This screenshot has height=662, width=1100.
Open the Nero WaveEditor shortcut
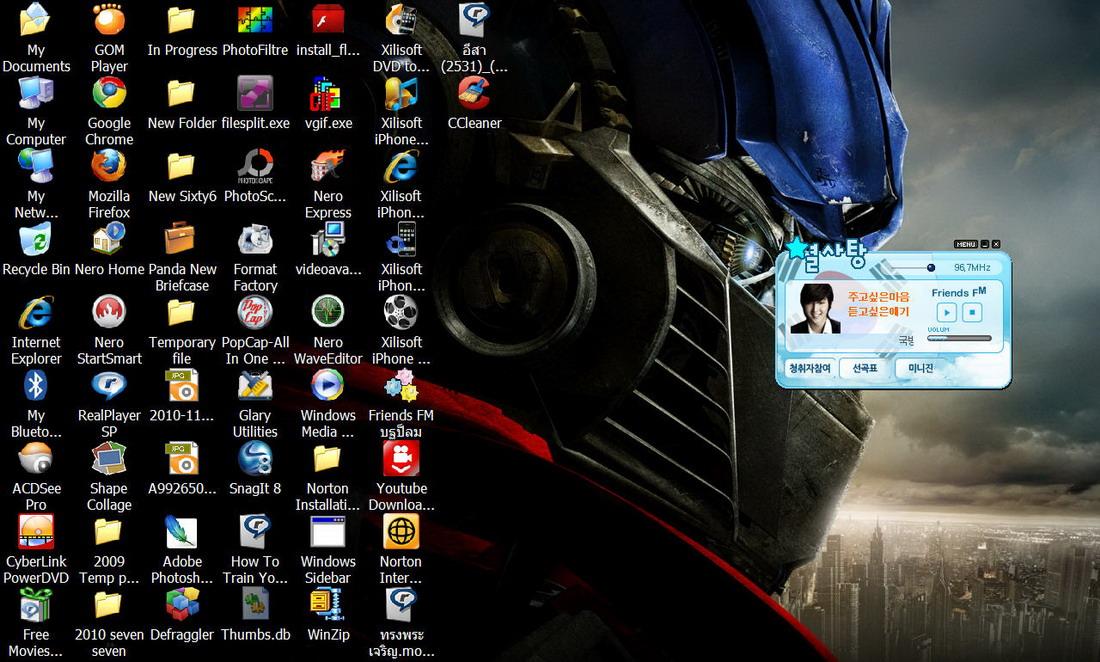(x=328, y=330)
